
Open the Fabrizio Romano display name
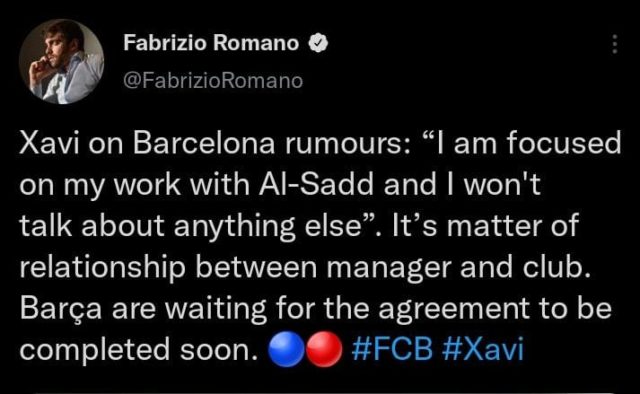point(211,43)
